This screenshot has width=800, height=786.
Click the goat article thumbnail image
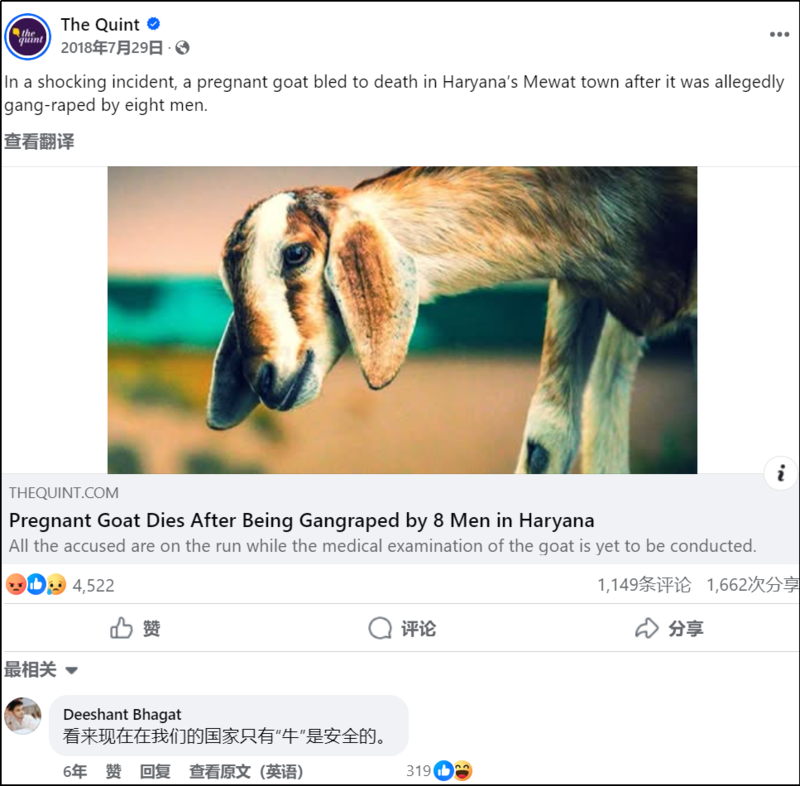[x=402, y=320]
